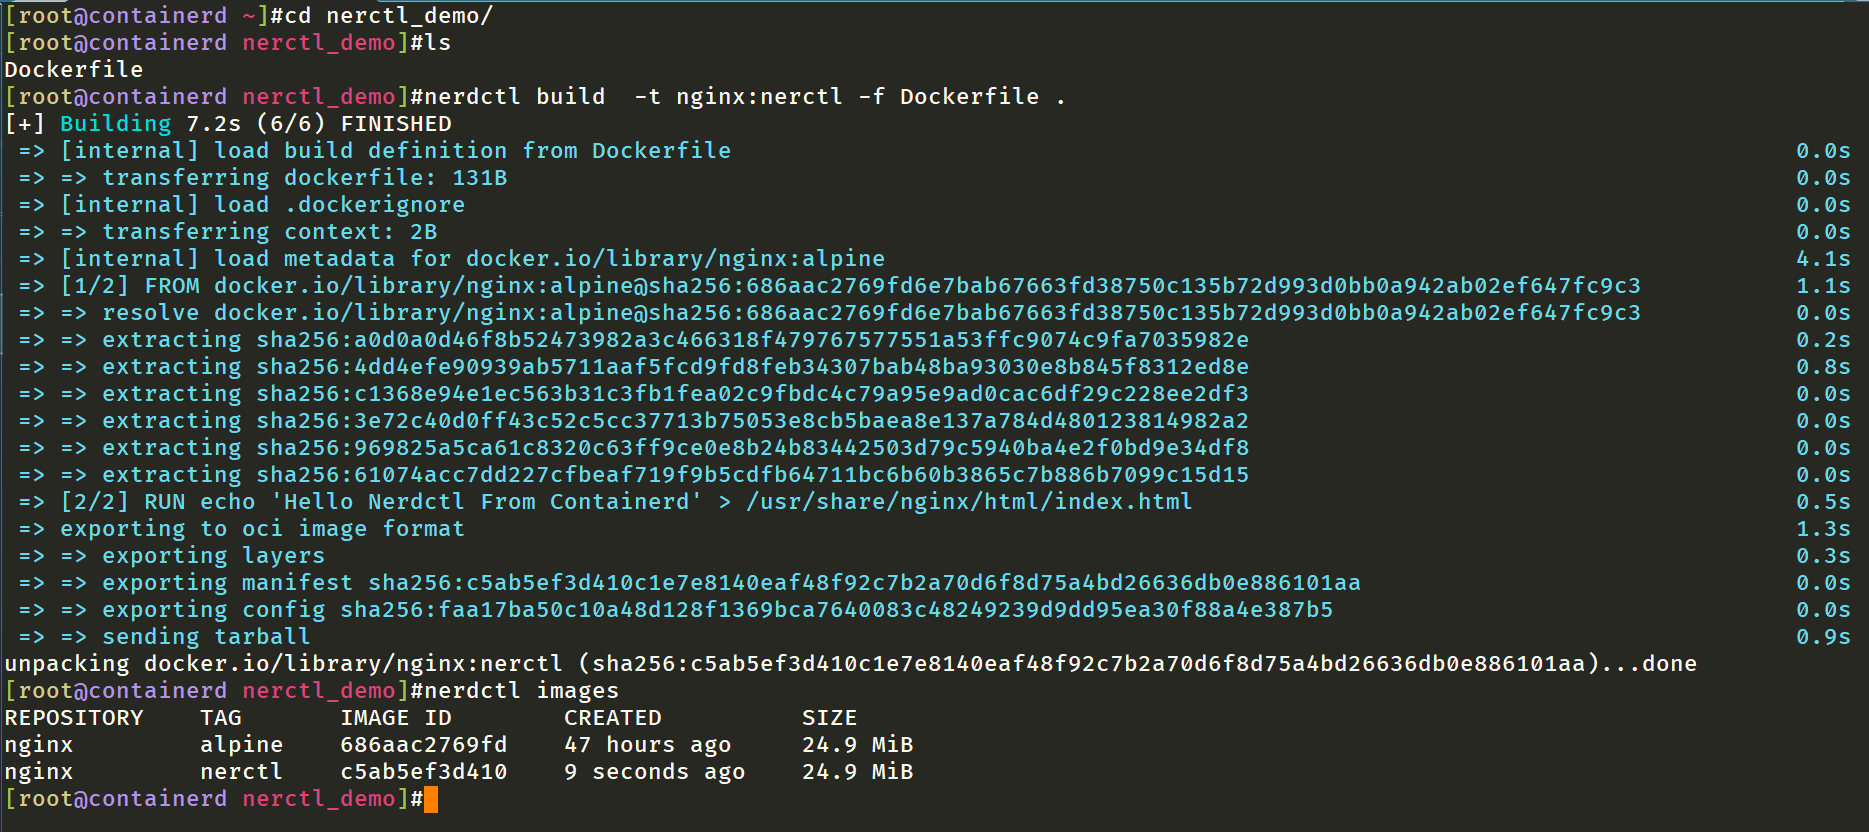Click the 'nerdctl build' command text
Image resolution: width=1869 pixels, height=832 pixels.
(508, 97)
